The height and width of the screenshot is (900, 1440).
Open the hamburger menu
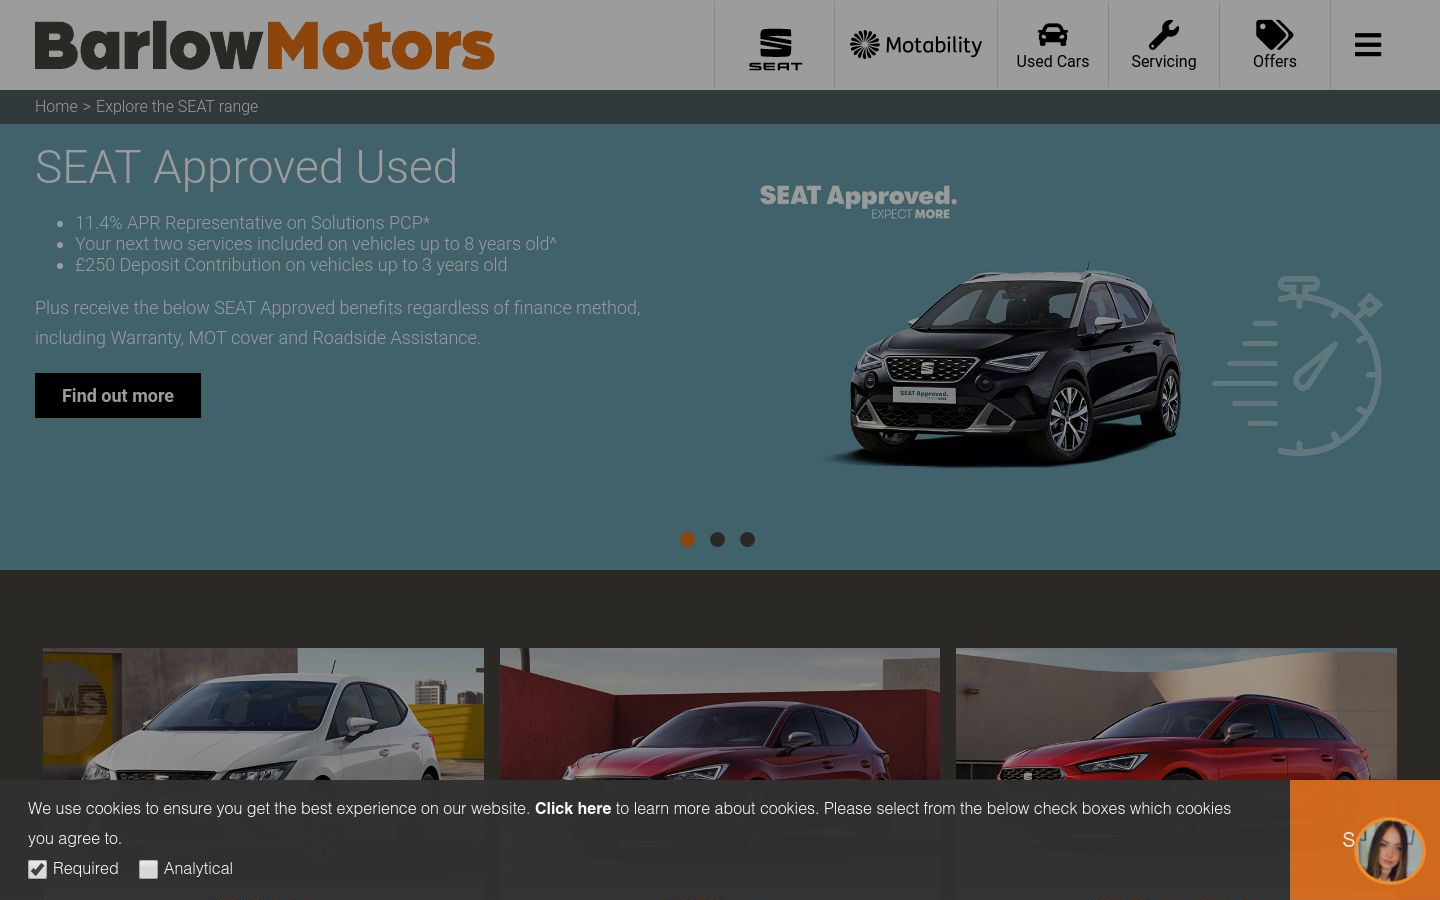point(1368,45)
